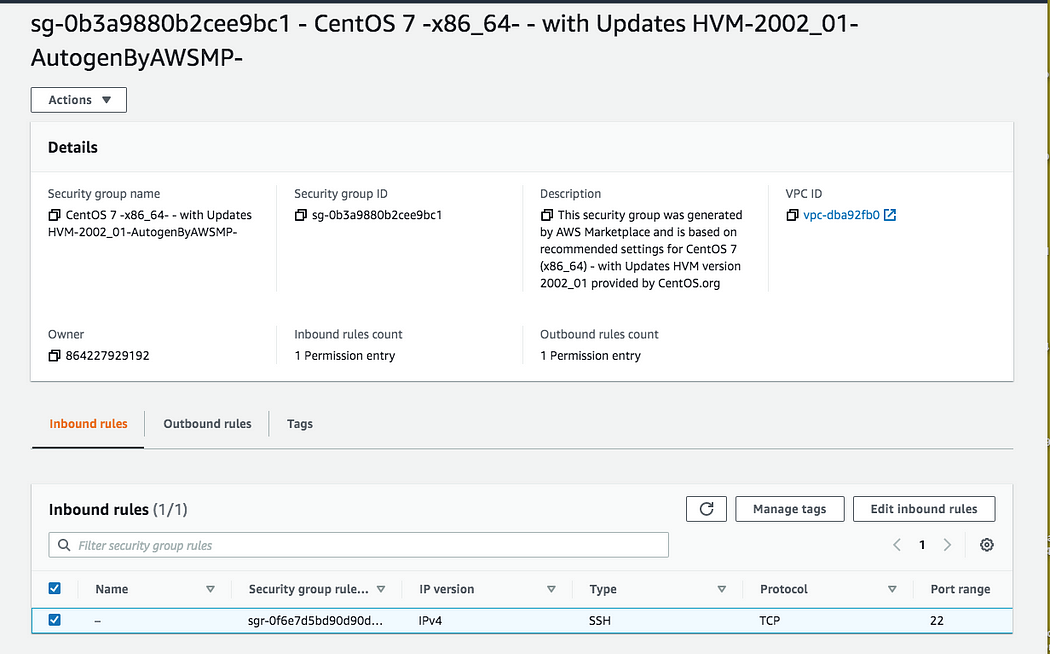Uncheck the SSH rule row checkbox
The image size is (1050, 654).
[55, 620]
